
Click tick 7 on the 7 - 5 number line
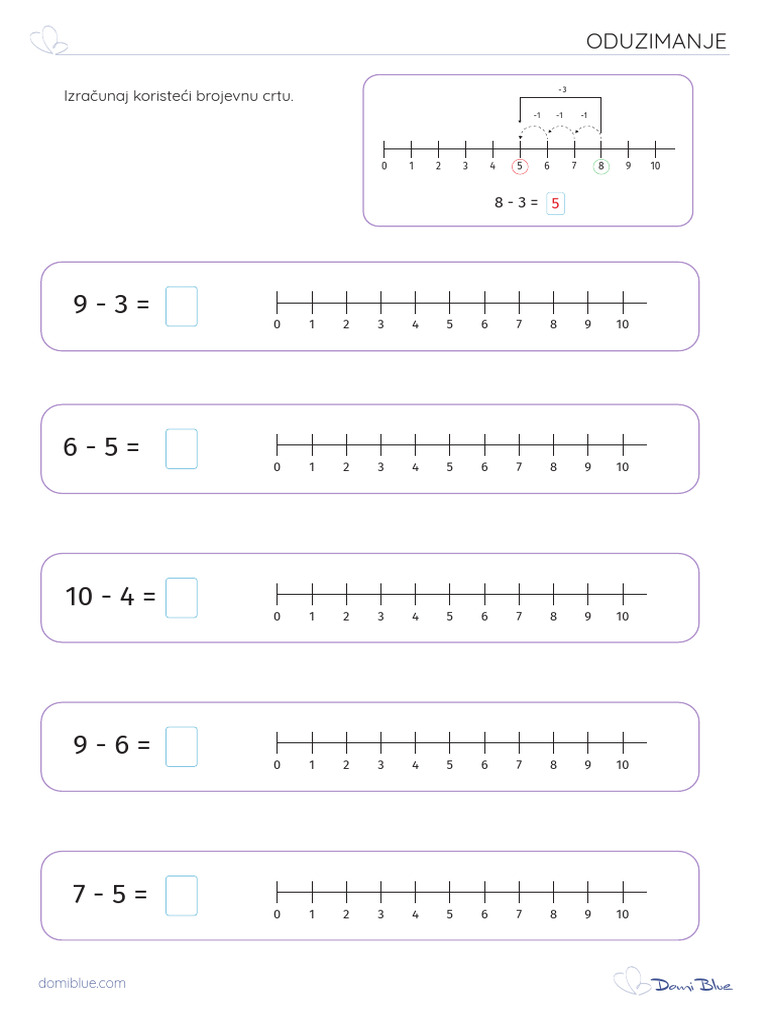tap(519, 891)
